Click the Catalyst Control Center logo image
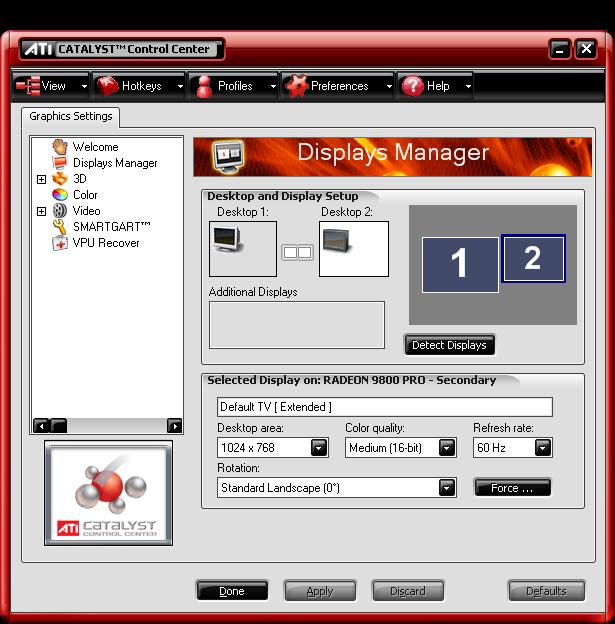615x624 pixels. point(108,493)
